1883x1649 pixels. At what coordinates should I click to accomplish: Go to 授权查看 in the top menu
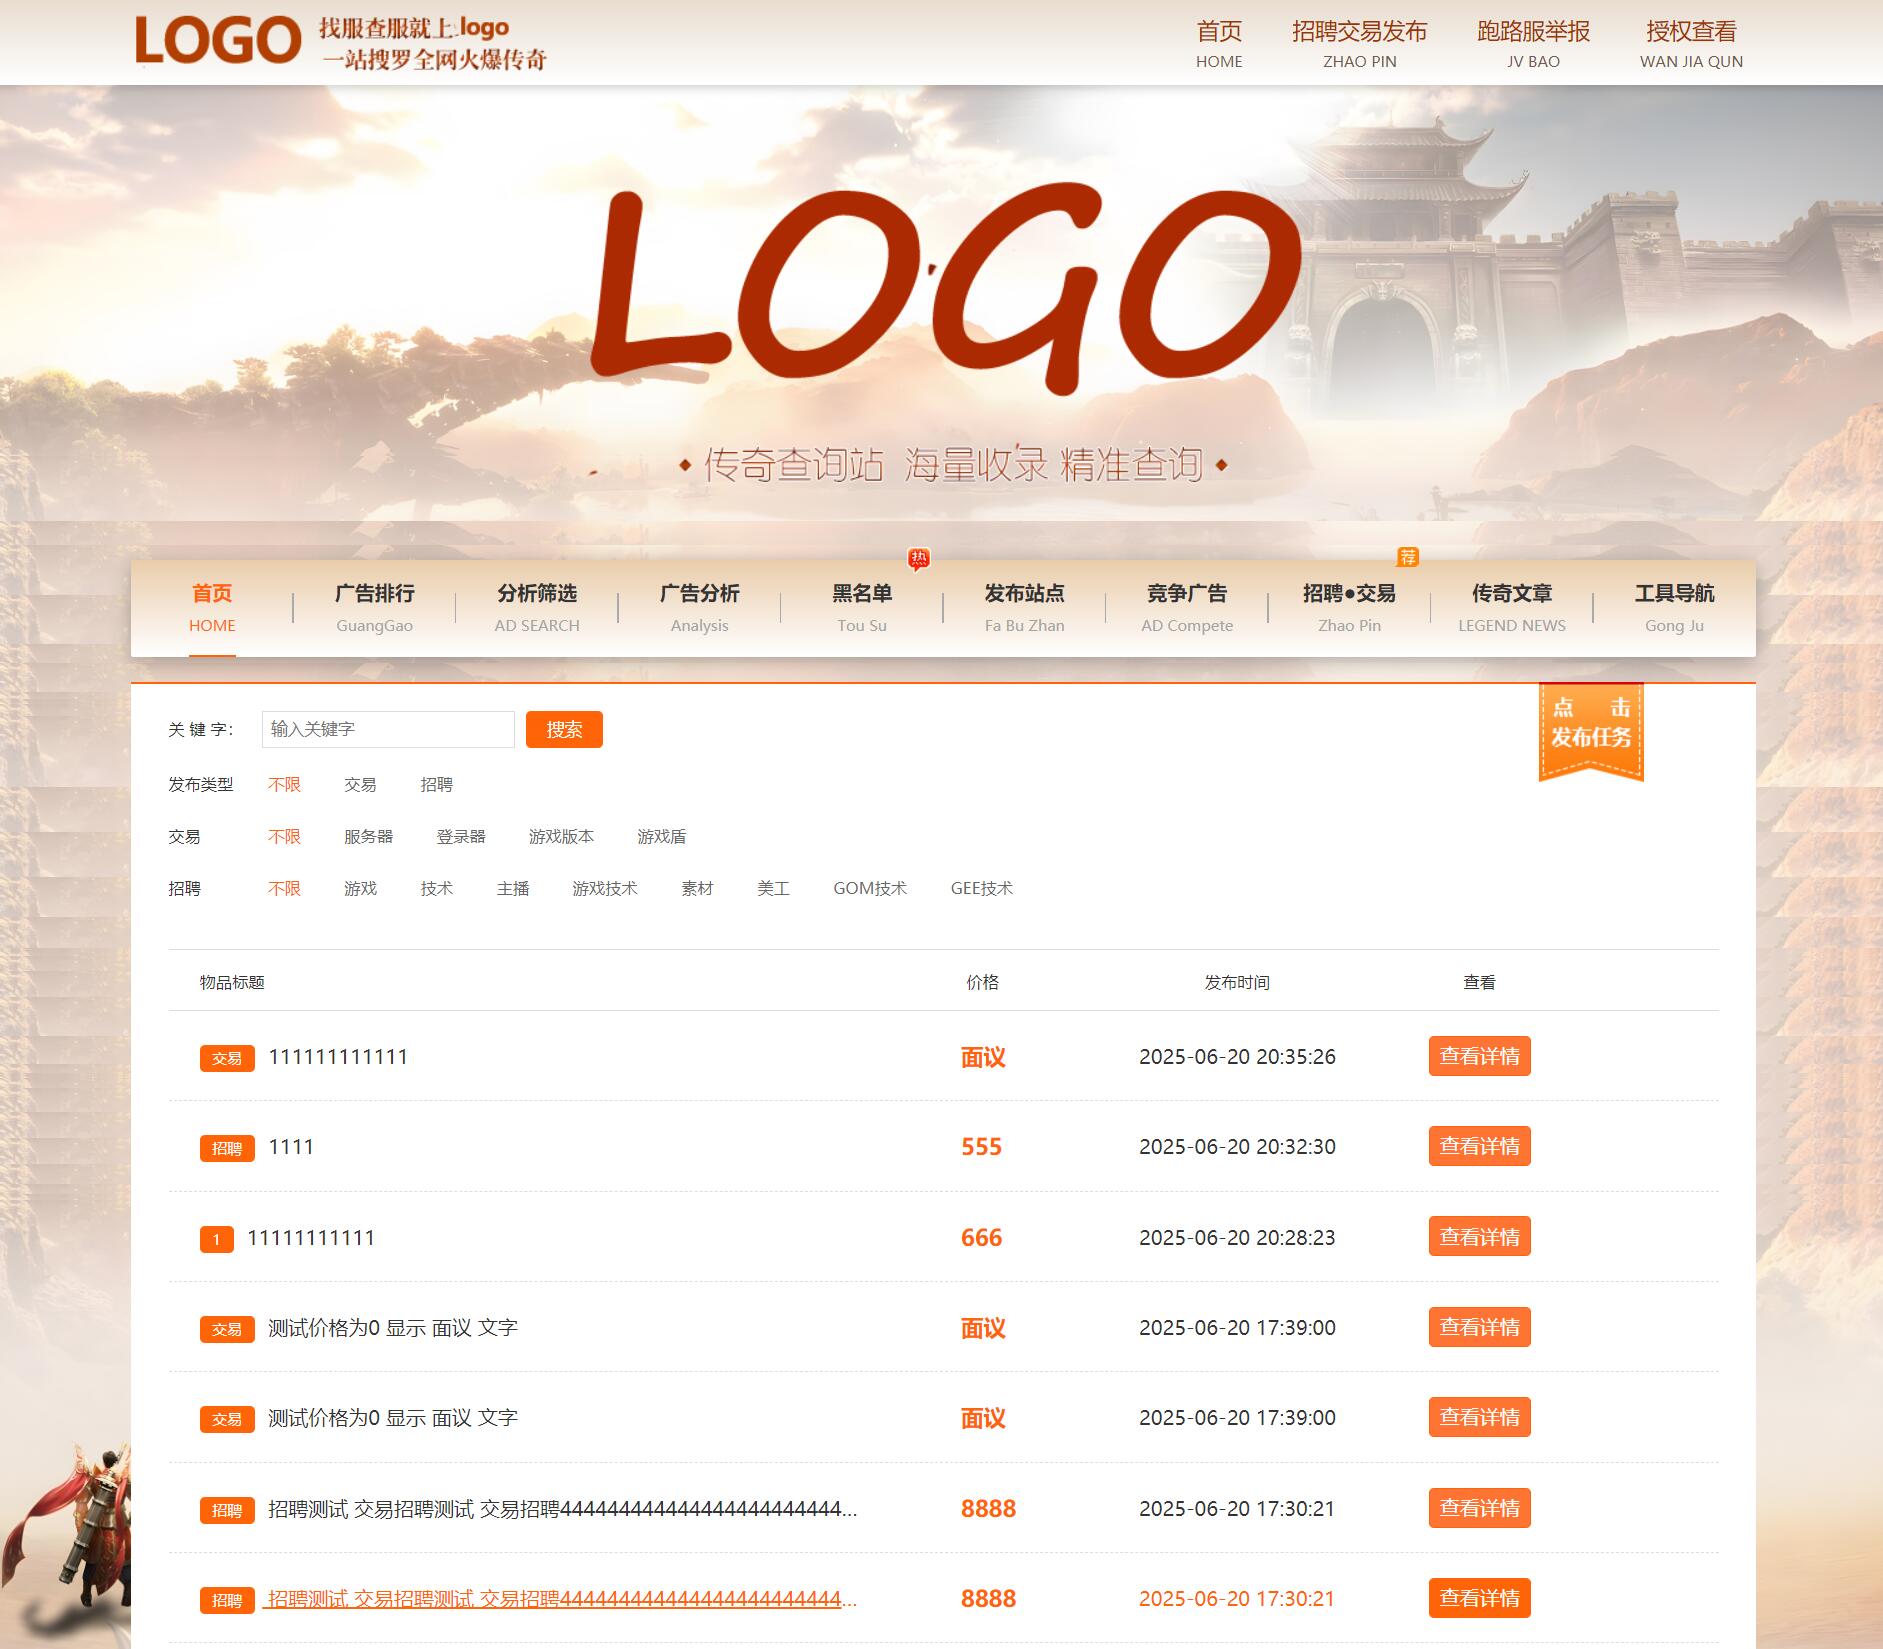pos(1691,44)
